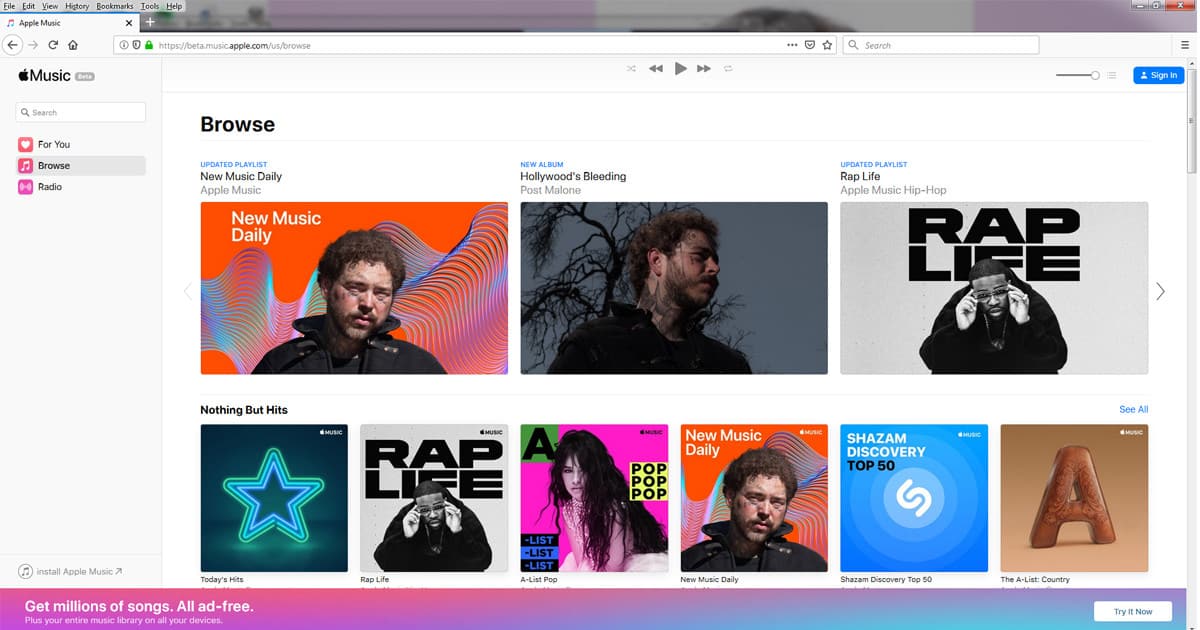Open New Music Daily cover in Hits row
Viewport: 1200px width, 630px height.
[754, 498]
